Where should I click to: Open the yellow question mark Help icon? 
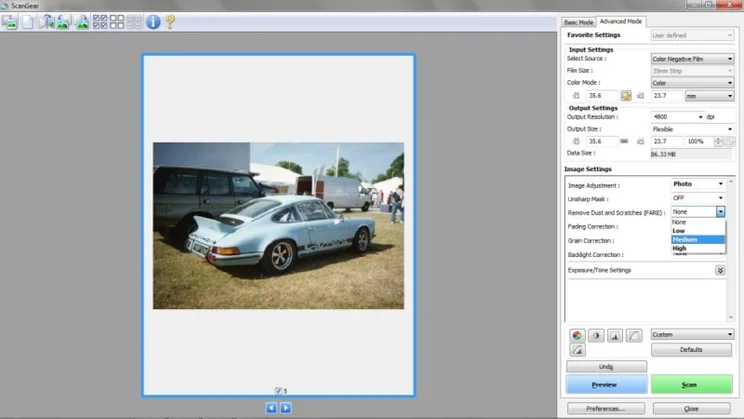[x=170, y=21]
